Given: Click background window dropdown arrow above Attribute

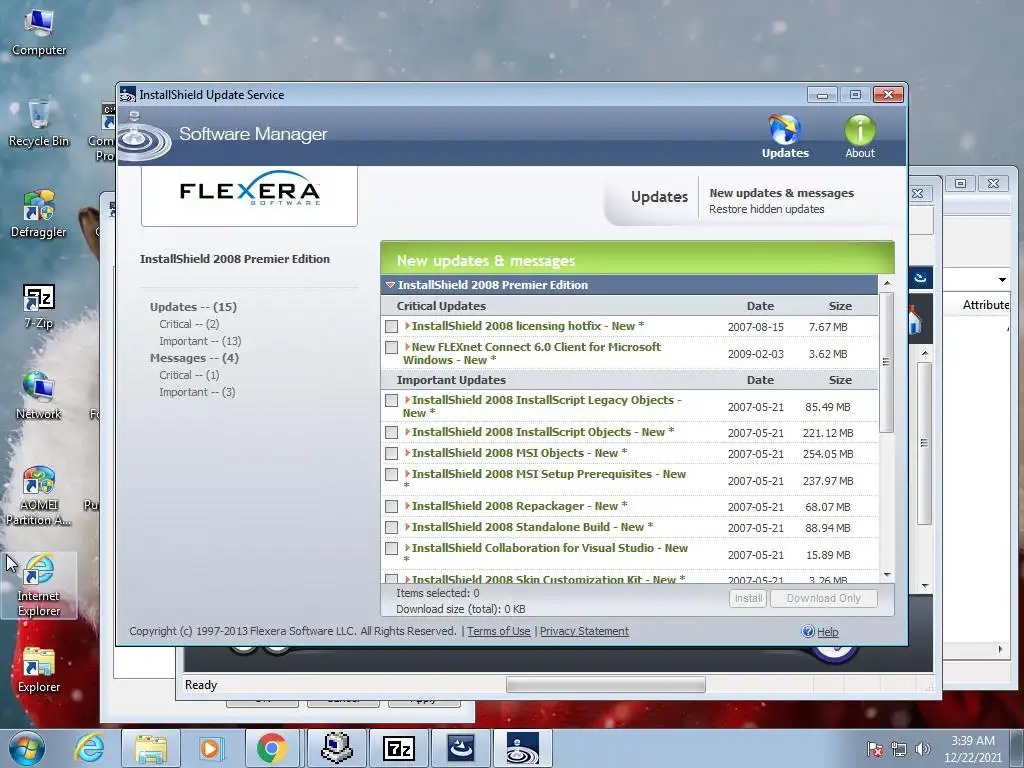Looking at the screenshot, I should coord(1002,280).
